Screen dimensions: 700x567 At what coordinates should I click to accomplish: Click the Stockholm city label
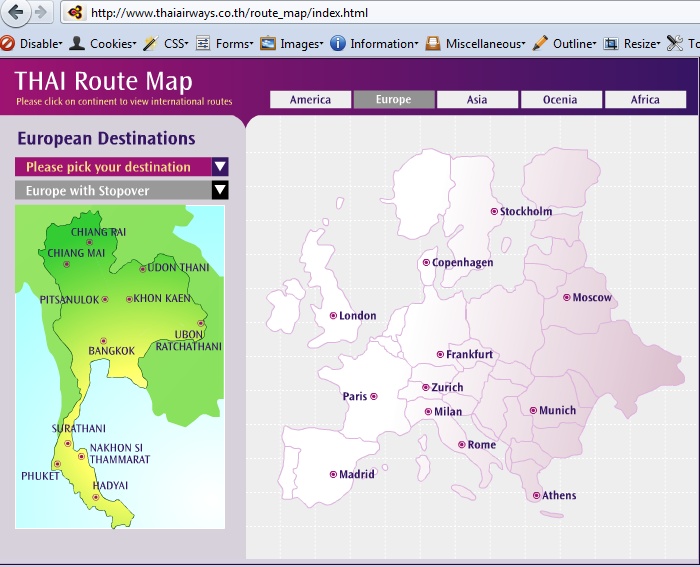(526, 211)
